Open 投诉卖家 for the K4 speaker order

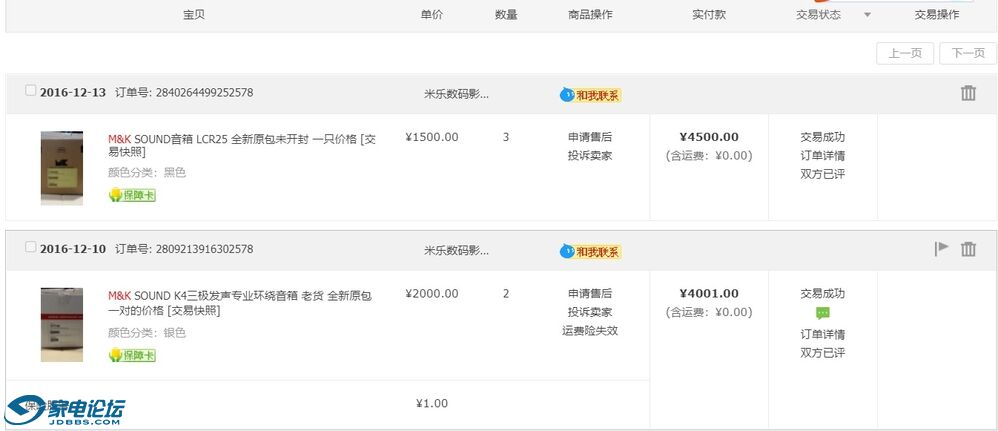(x=590, y=312)
